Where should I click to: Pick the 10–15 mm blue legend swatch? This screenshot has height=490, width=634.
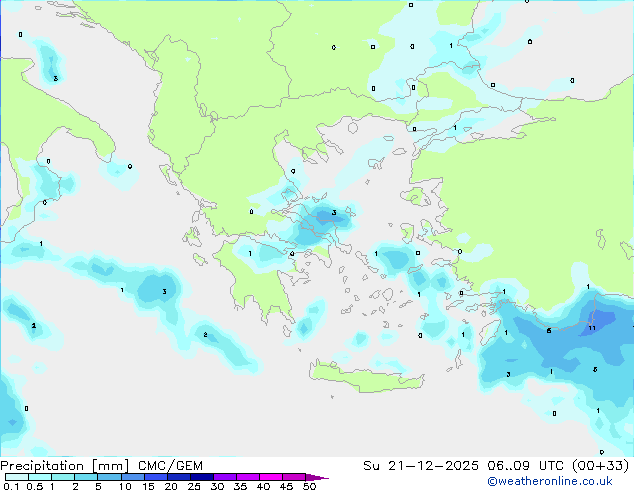click(x=133, y=477)
